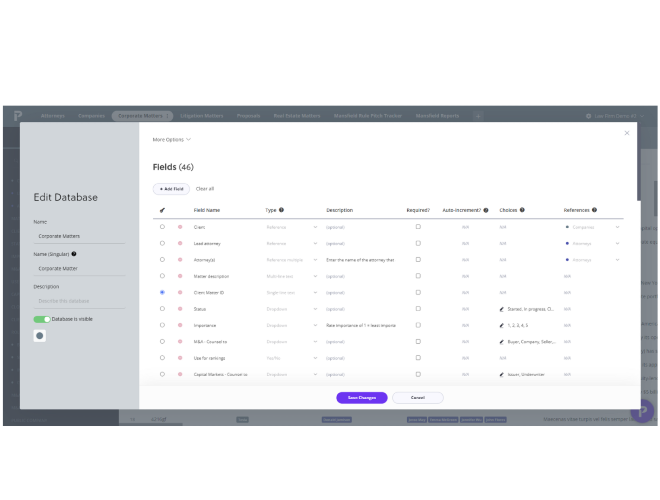660x500 pixels.
Task: Check Required box for Importance field
Action: tap(418, 325)
